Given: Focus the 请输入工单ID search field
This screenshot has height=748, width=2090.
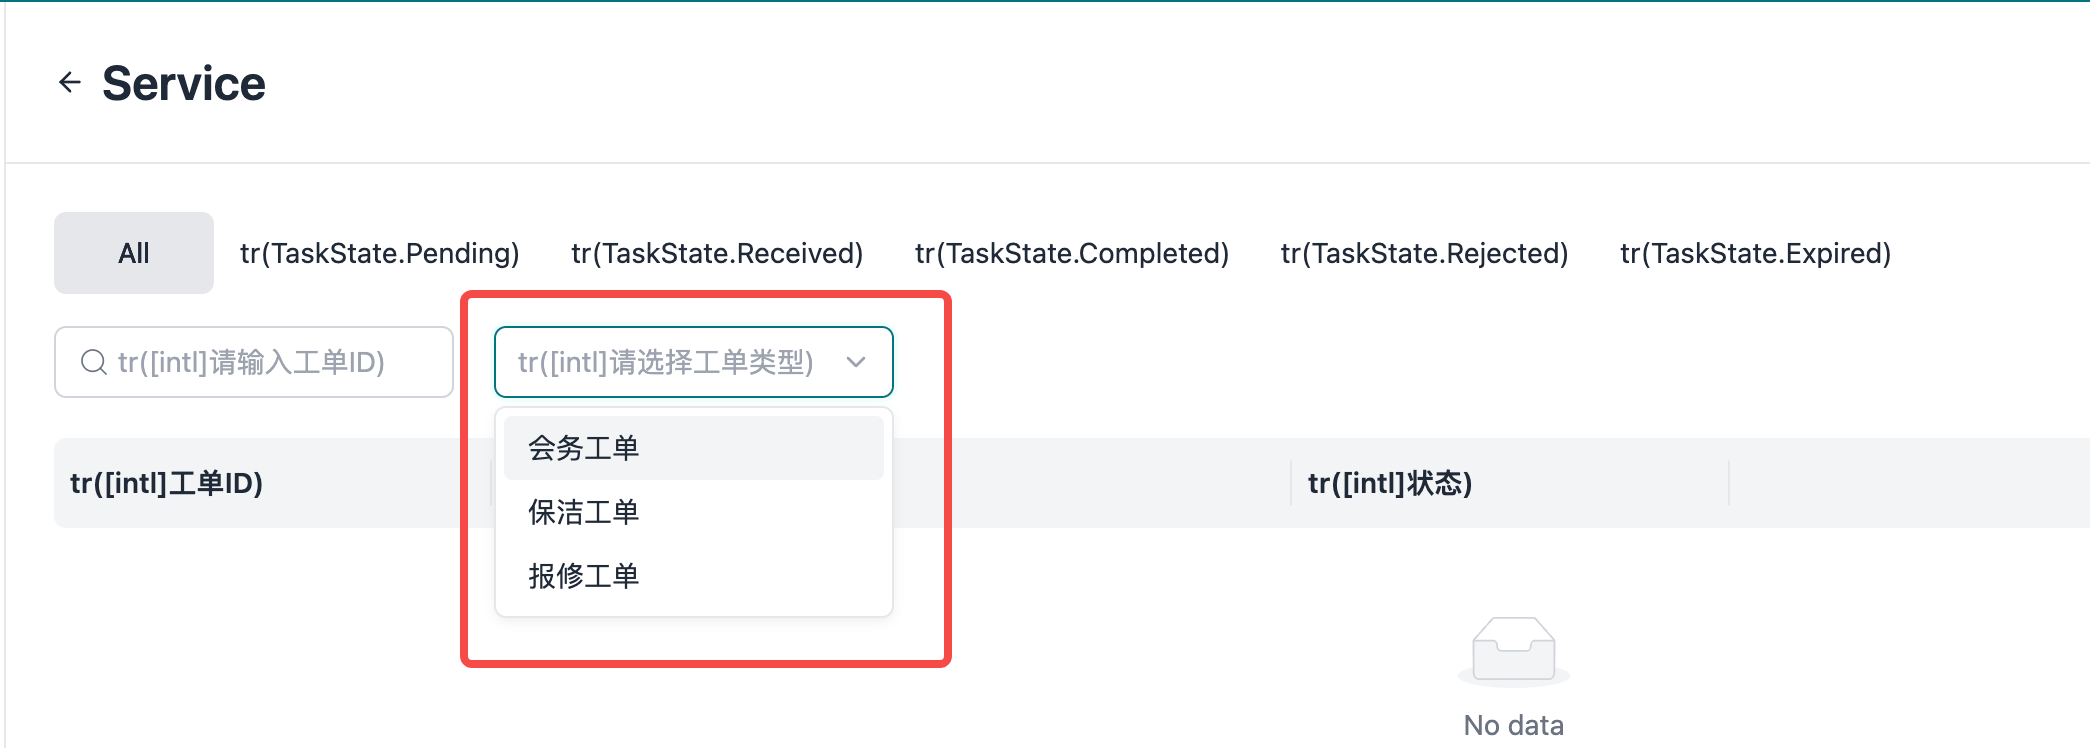Looking at the screenshot, I should (x=270, y=362).
